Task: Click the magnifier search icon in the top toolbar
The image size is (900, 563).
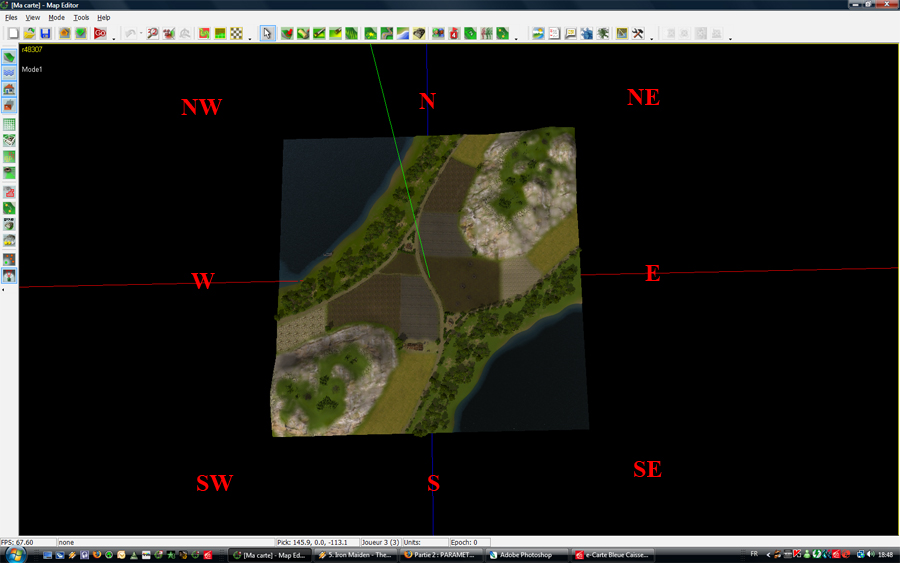Action: (x=152, y=33)
